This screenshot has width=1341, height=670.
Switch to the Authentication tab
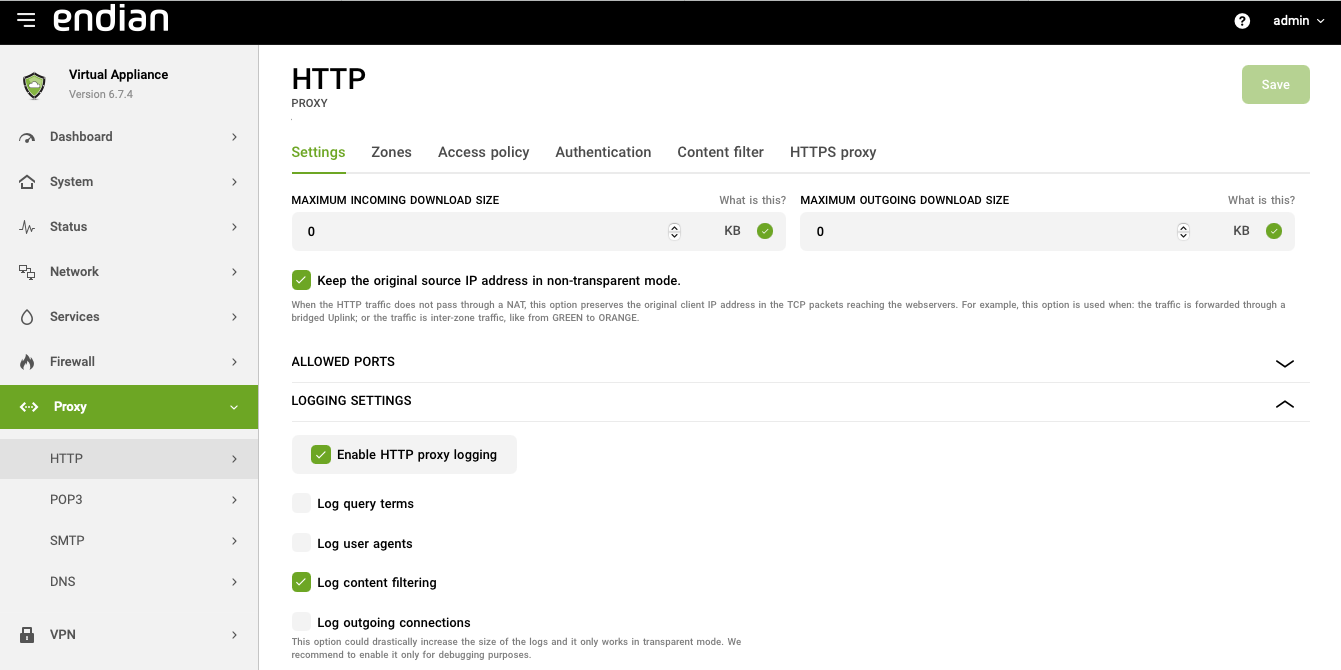603,152
